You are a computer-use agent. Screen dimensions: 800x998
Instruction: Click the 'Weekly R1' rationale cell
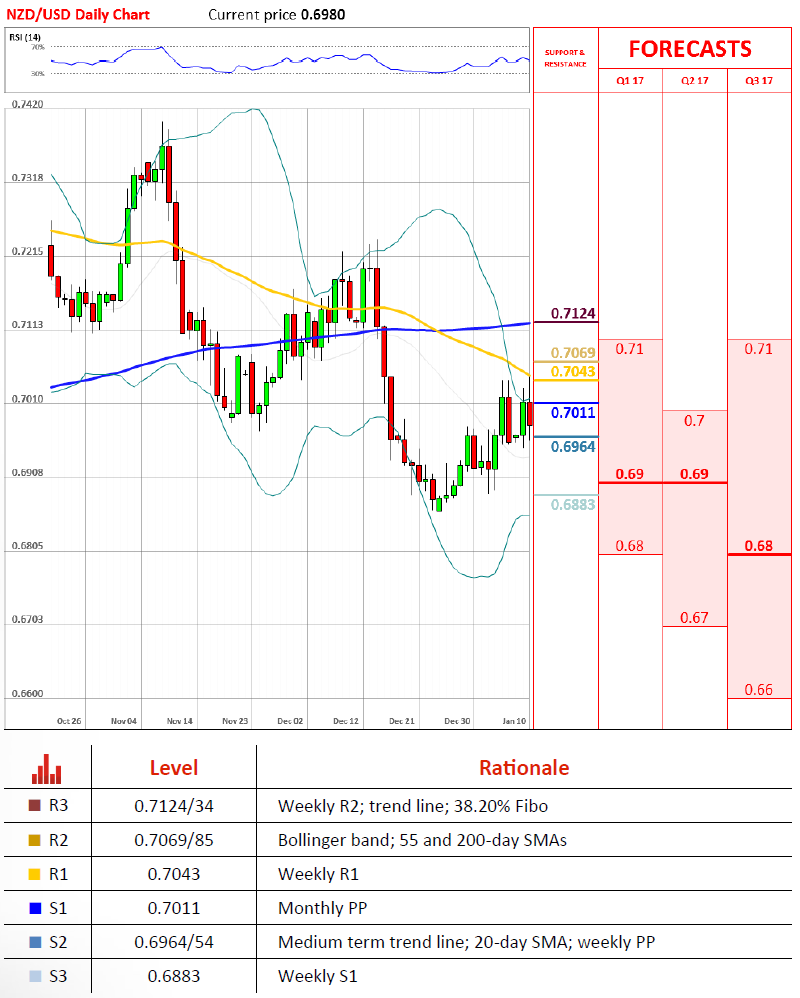tap(318, 874)
